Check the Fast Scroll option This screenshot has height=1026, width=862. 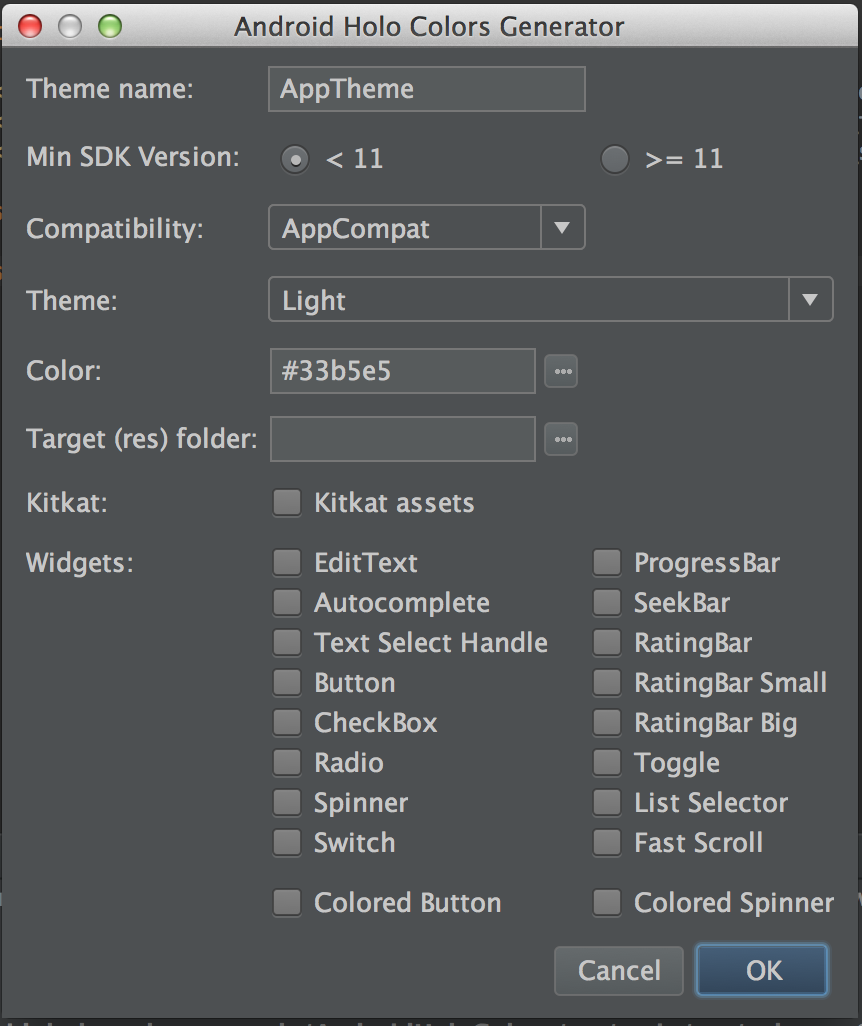point(607,843)
